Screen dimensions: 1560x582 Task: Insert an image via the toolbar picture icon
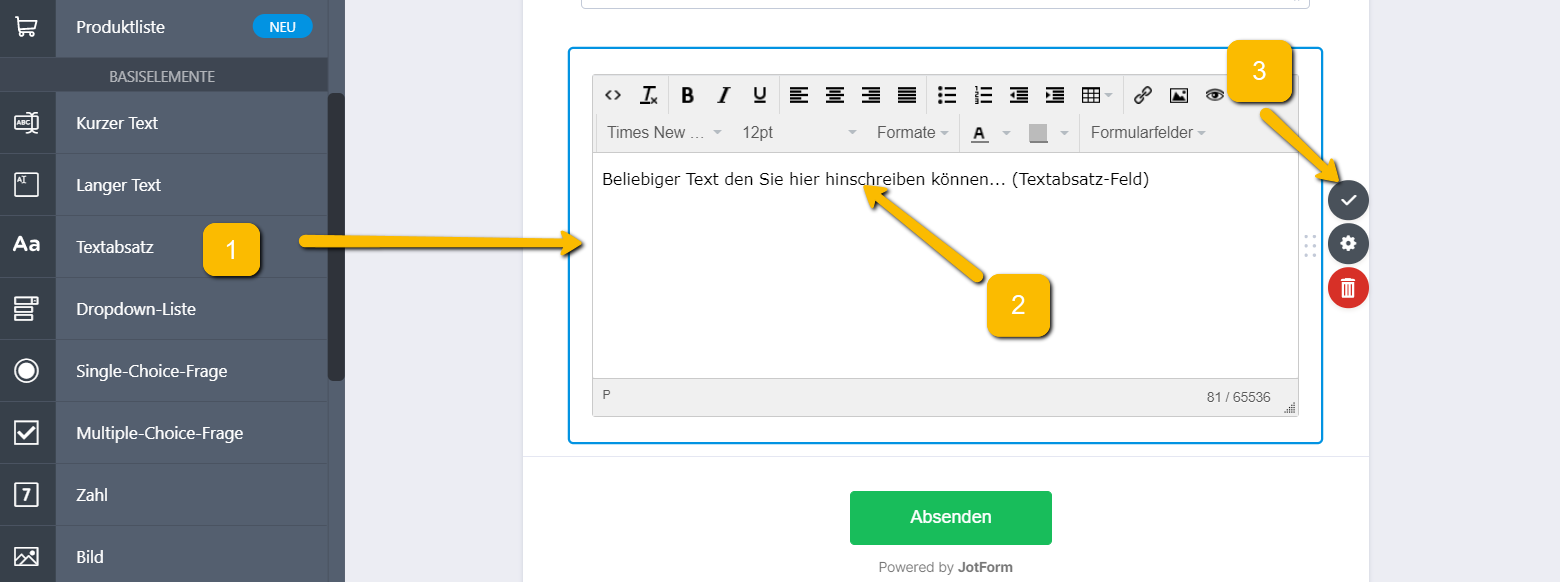click(1179, 95)
